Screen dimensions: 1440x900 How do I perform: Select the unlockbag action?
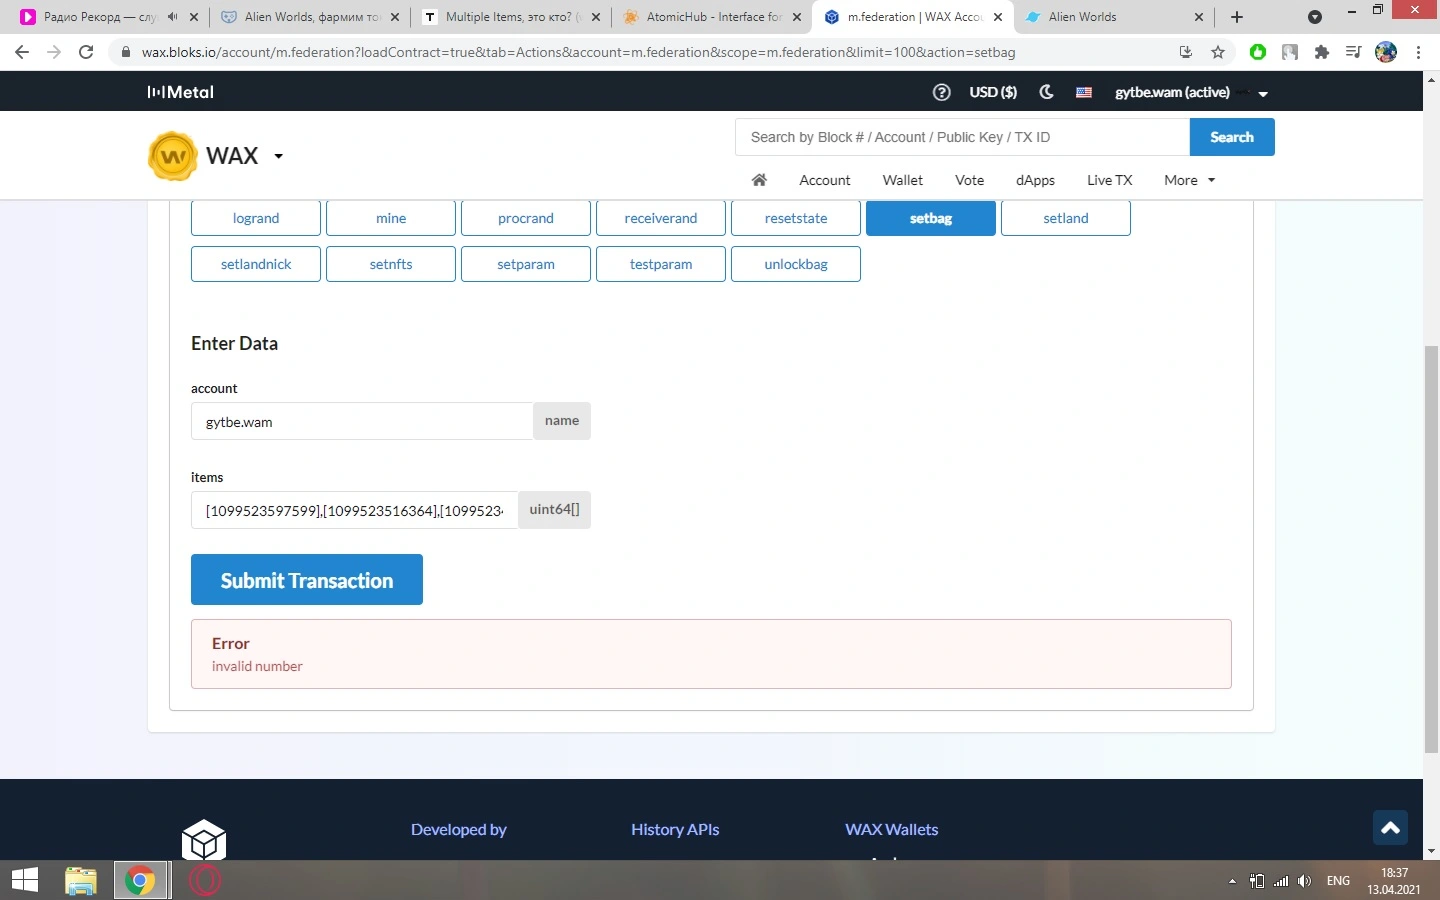[x=796, y=264]
